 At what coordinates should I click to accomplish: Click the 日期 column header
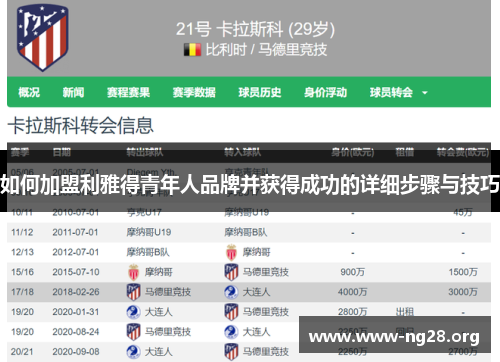62,152
